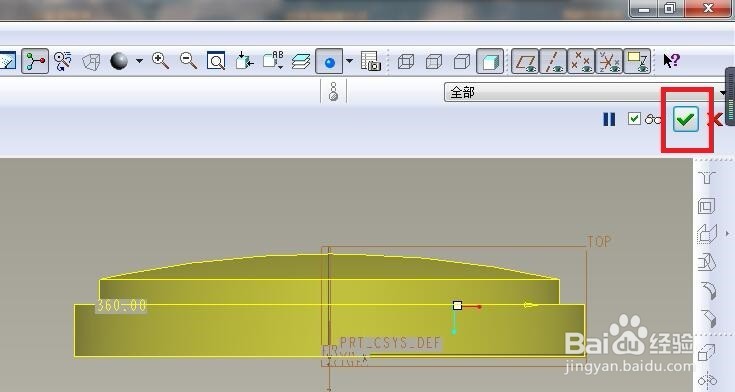Select the Round tool in right toolbar
Image resolution: width=735 pixels, height=392 pixels.
(708, 291)
